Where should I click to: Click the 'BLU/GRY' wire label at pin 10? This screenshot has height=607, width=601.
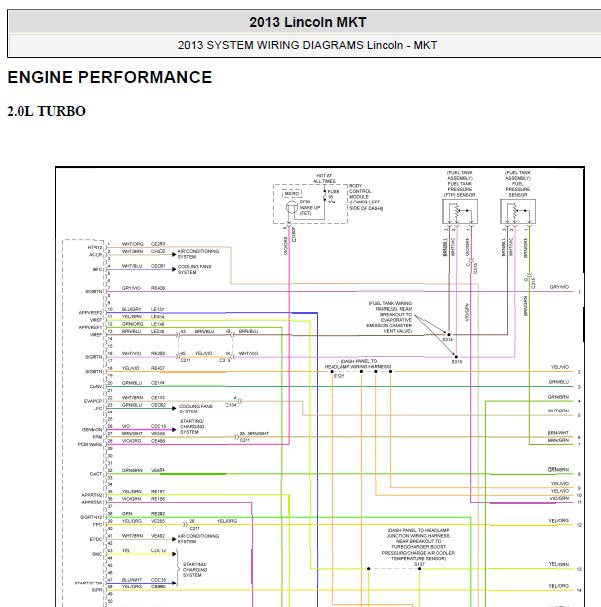click(131, 309)
